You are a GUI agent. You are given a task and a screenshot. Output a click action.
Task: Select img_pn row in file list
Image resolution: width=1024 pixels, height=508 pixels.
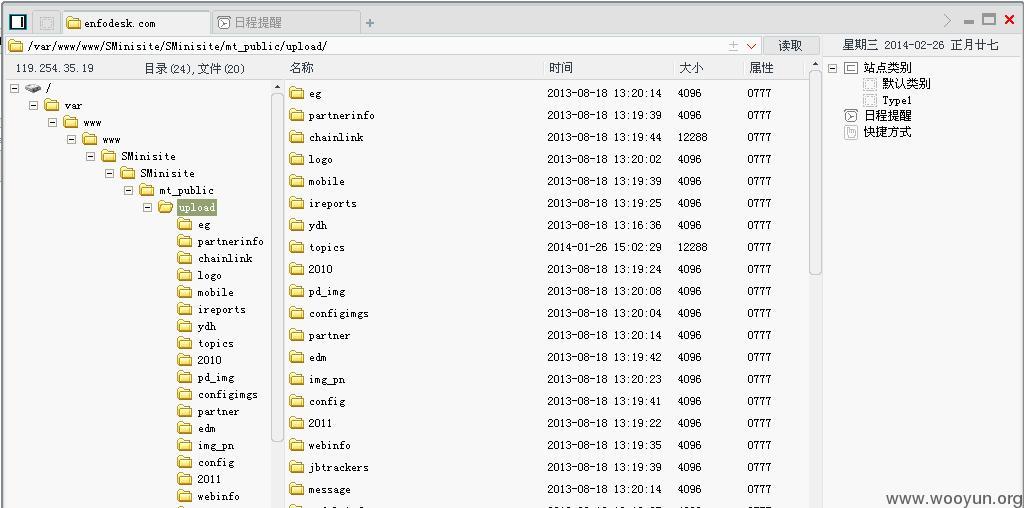546,379
